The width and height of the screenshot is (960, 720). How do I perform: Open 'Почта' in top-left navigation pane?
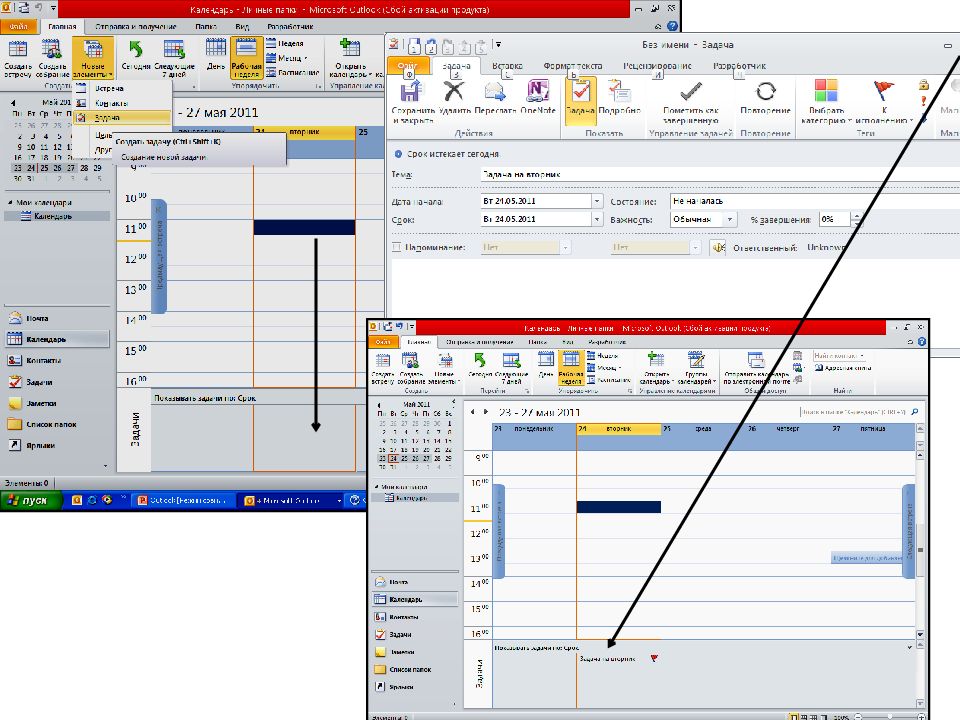pos(57,318)
